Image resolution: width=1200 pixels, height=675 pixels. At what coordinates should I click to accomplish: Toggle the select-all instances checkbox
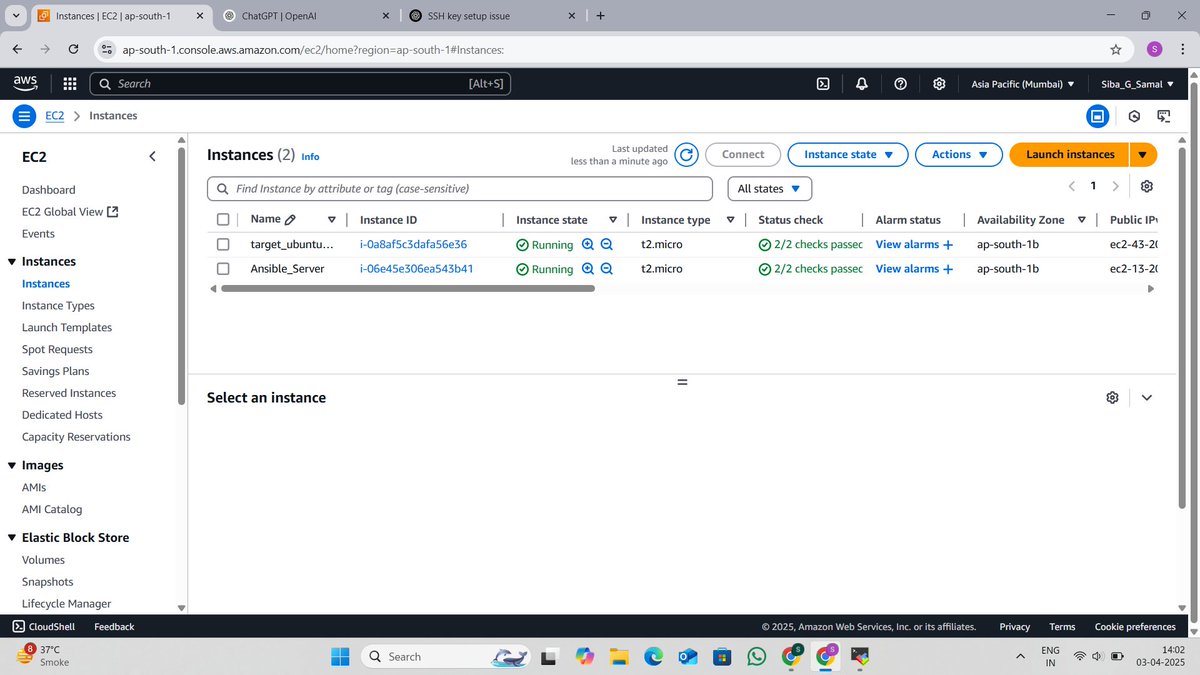point(223,220)
